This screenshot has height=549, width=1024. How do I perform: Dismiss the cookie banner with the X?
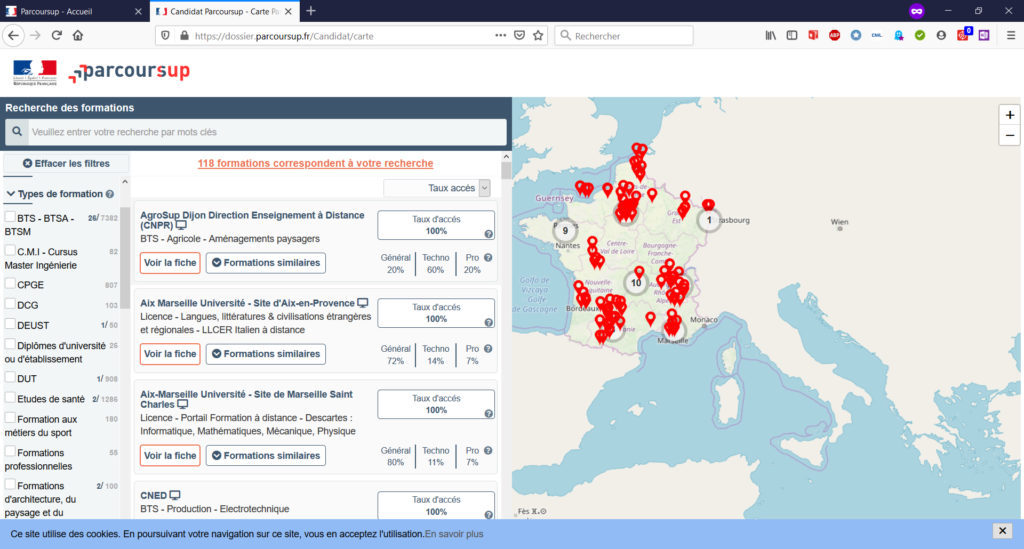1002,531
